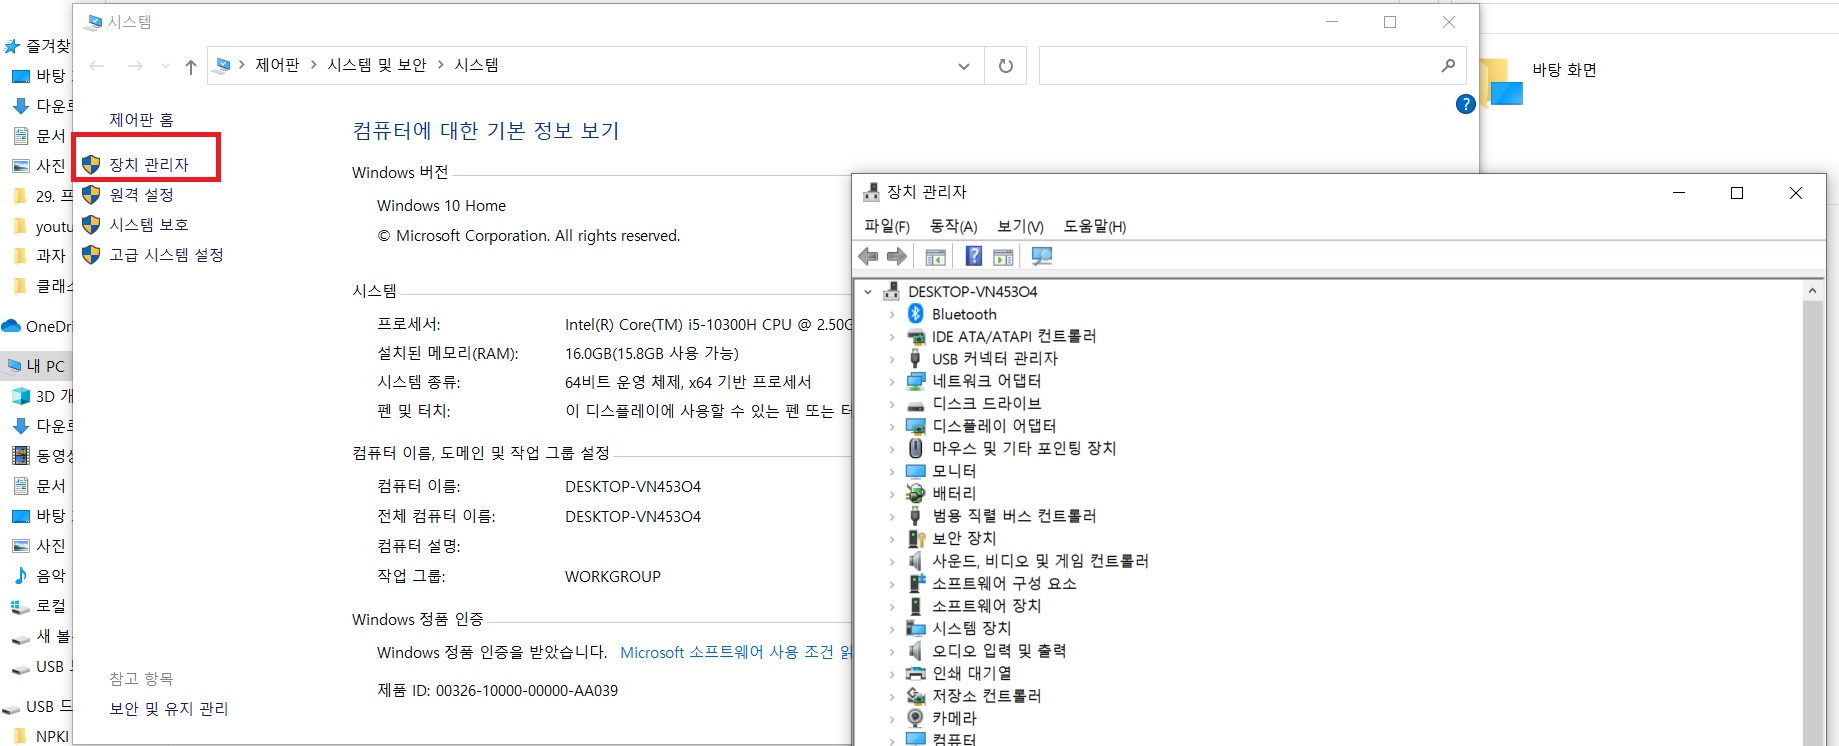Click the 디스플레이 어댑터 icon

[x=915, y=426]
